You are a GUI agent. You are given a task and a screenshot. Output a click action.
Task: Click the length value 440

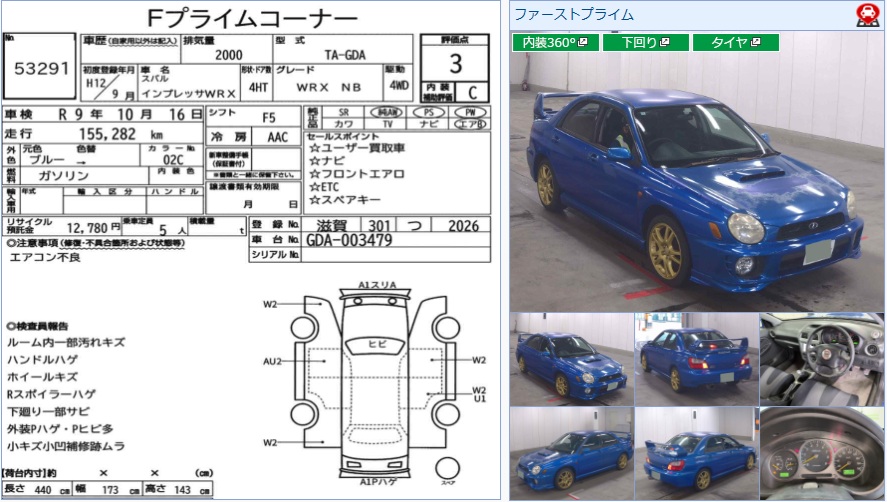(42, 490)
